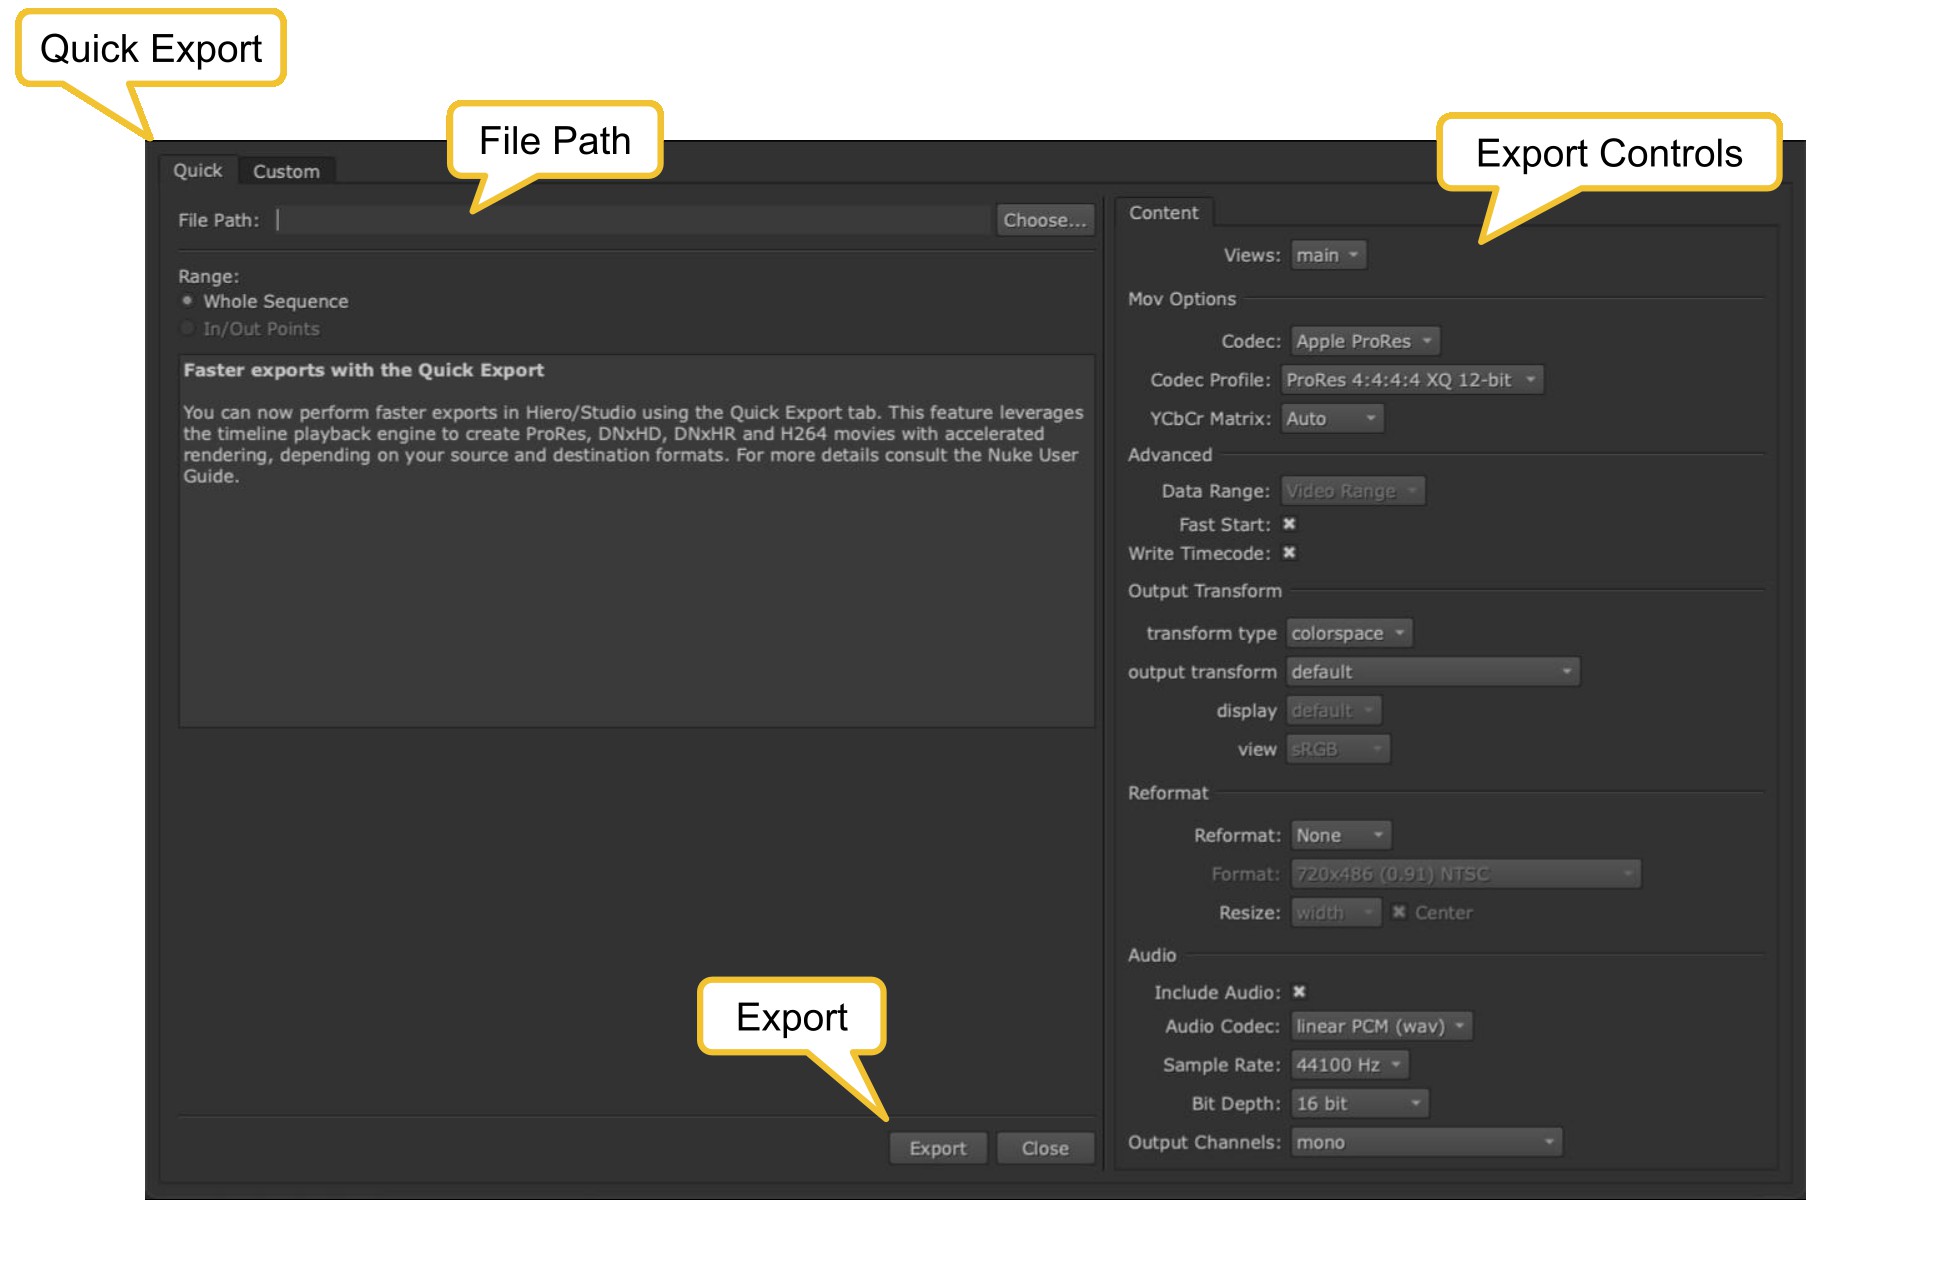Expand the Codec Profile dropdown

(1412, 380)
